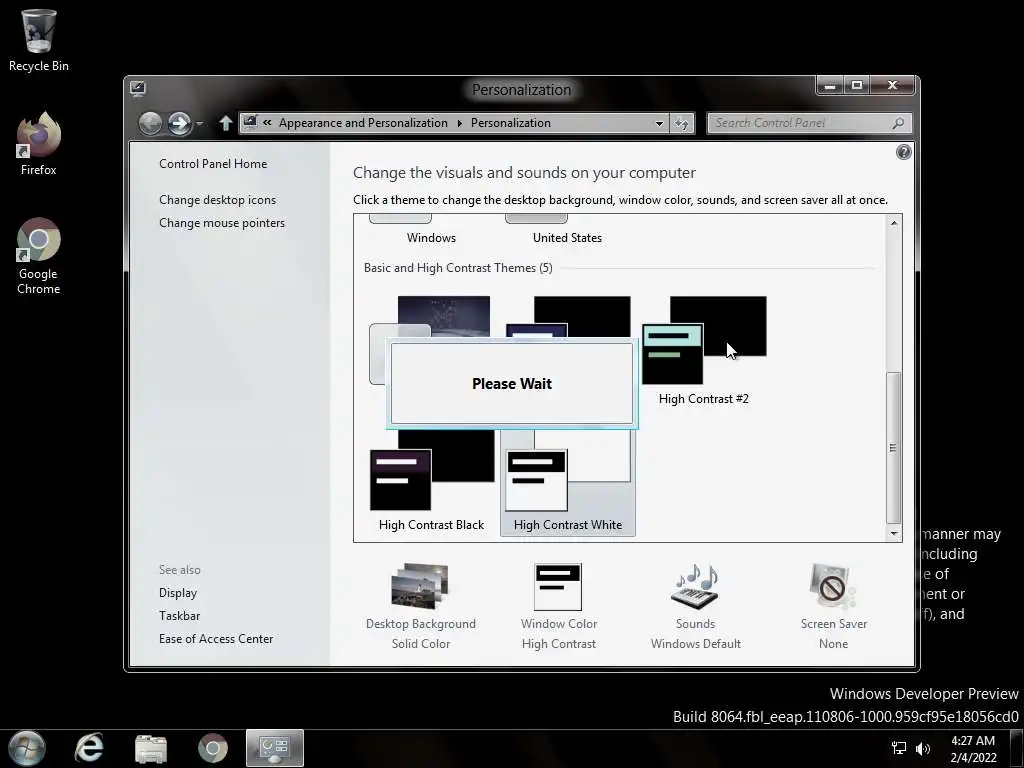
Task: Open Ease of Access Center link
Action: (x=216, y=639)
